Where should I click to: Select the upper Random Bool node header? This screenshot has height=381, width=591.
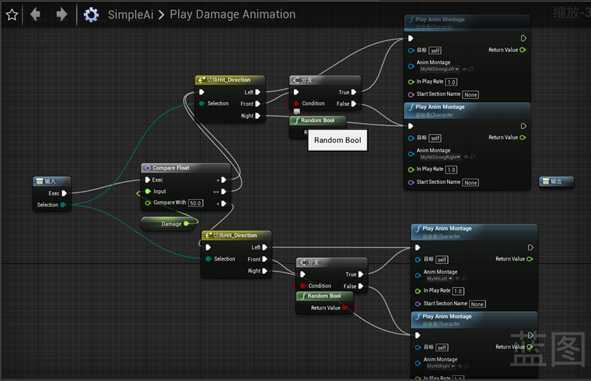pyautogui.click(x=318, y=120)
